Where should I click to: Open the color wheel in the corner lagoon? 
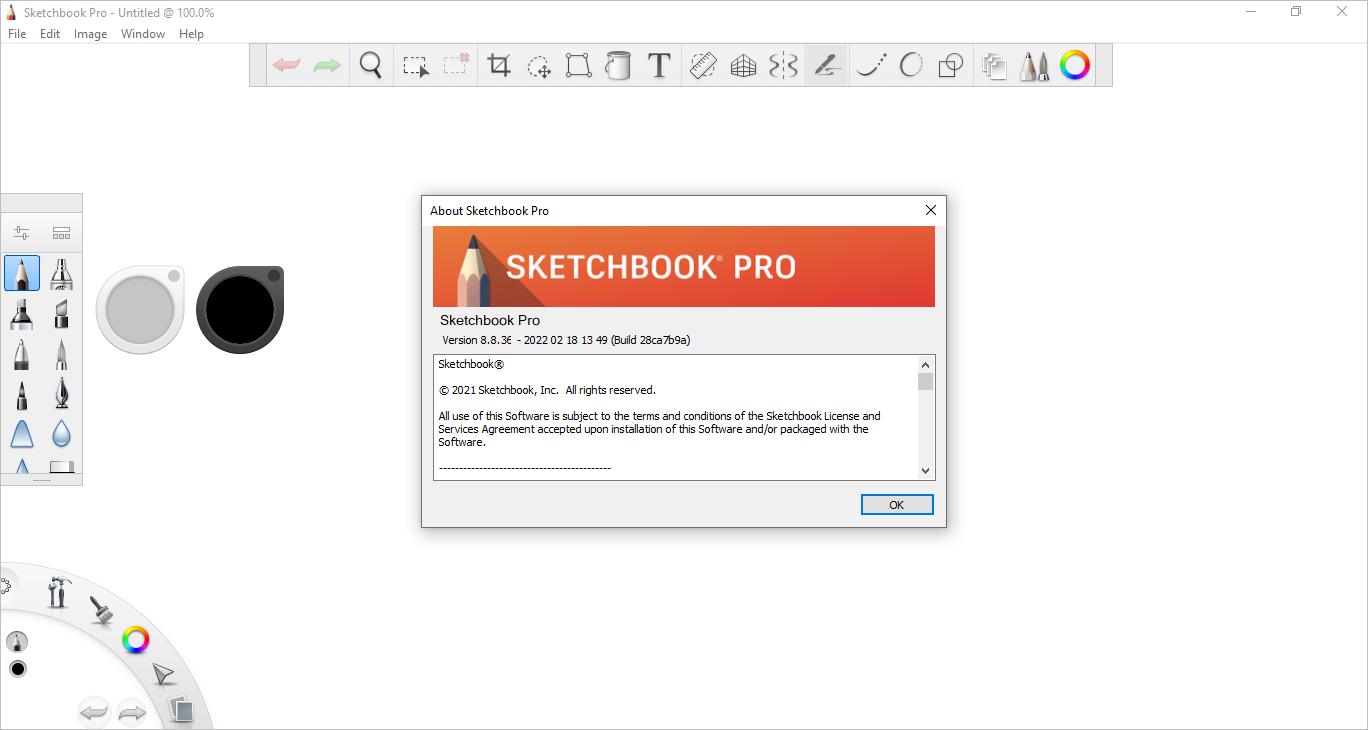[x=136, y=639]
